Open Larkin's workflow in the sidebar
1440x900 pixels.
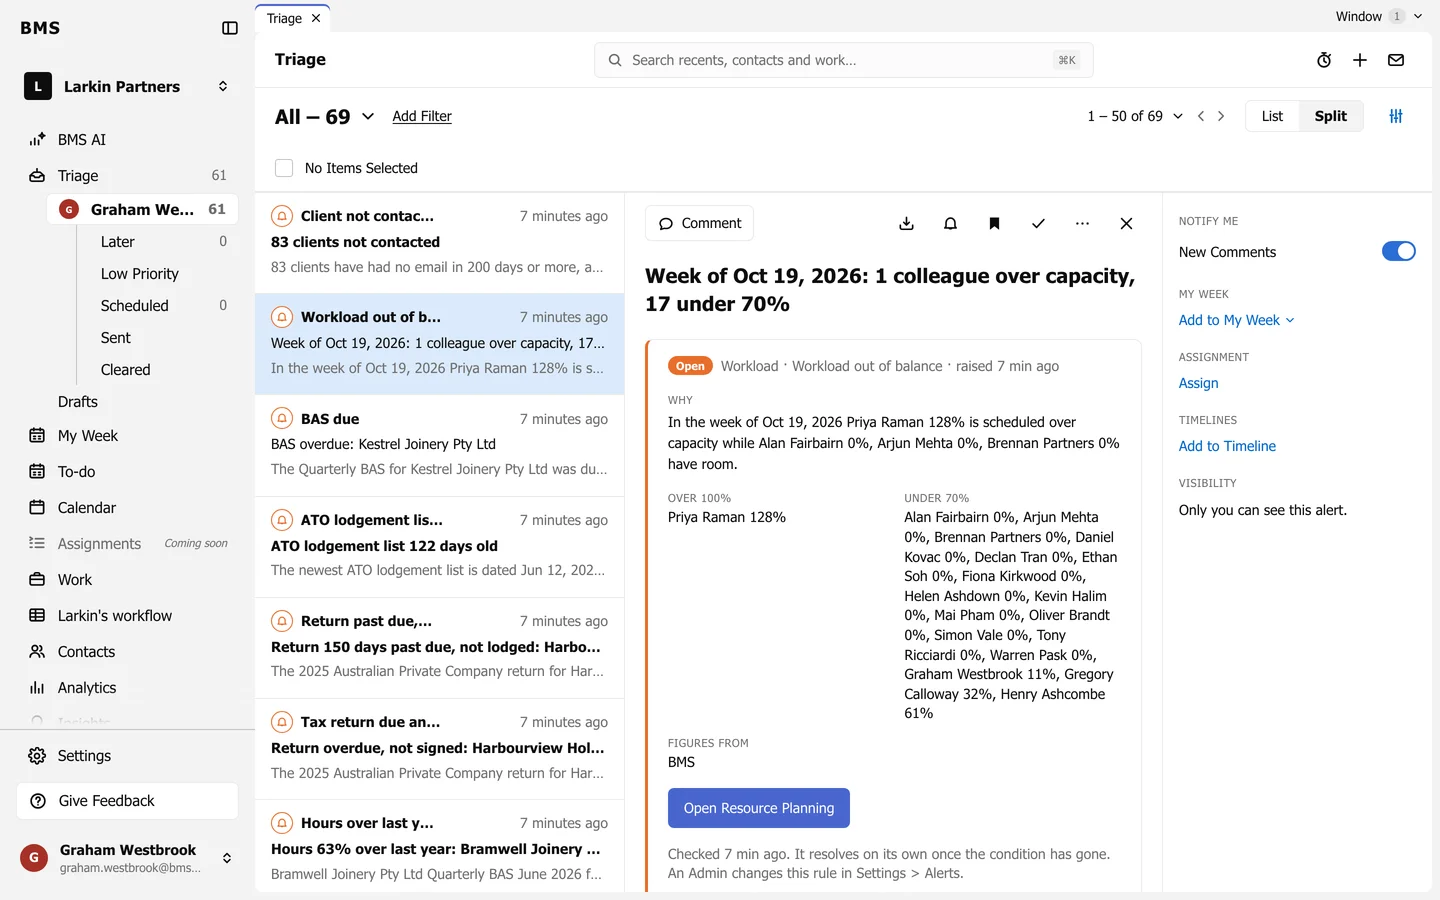coord(115,616)
